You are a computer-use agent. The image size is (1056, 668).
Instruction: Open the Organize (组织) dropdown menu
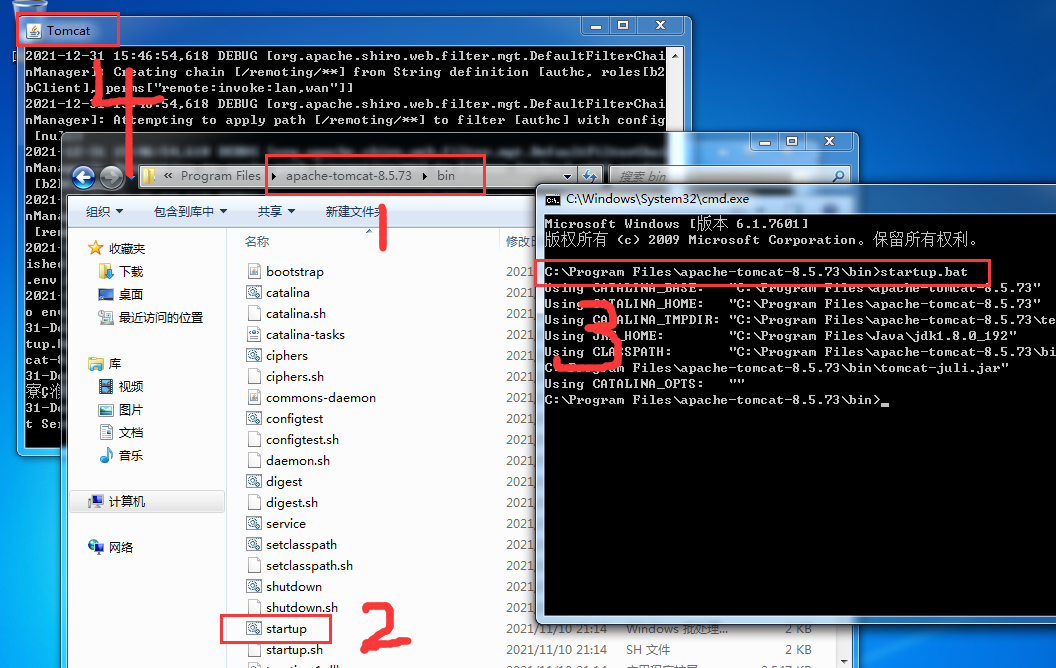coord(104,211)
